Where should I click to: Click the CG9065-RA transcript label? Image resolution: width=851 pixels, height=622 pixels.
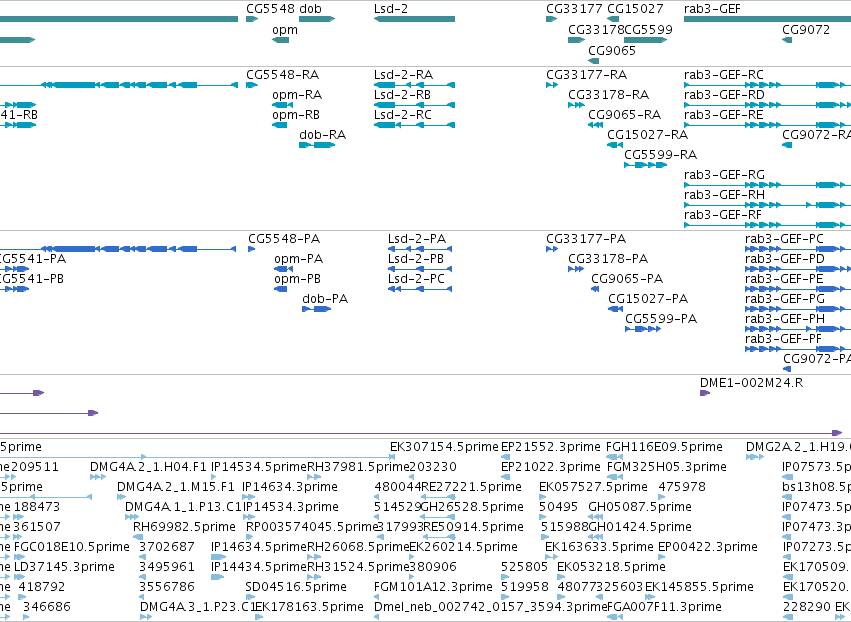(625, 115)
